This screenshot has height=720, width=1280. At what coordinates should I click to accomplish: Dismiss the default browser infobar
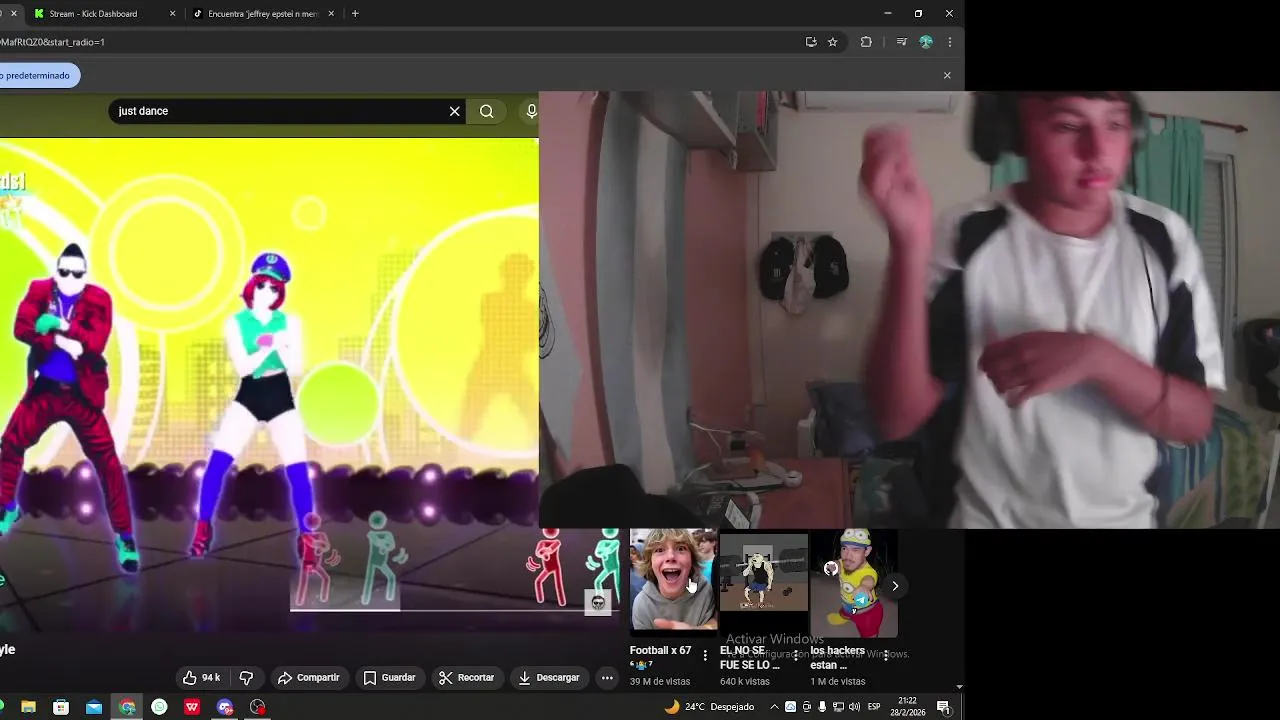(x=947, y=75)
